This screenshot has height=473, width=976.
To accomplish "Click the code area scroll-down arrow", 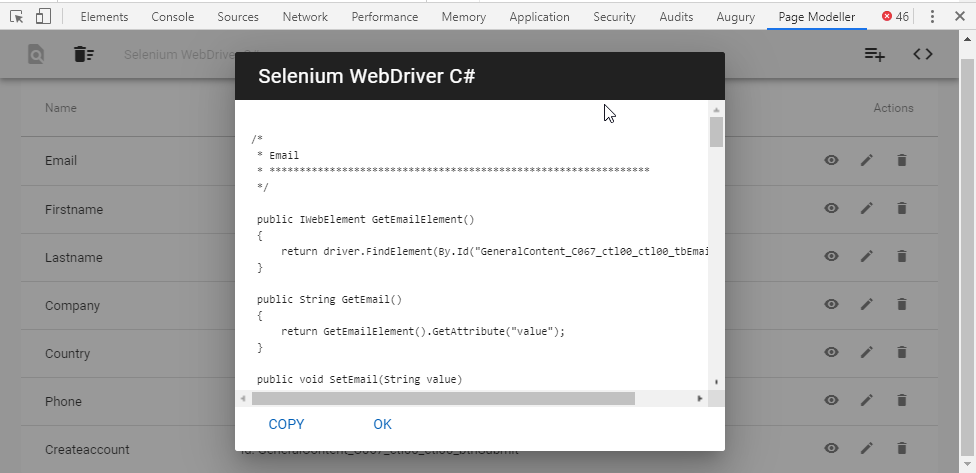I will [716, 382].
